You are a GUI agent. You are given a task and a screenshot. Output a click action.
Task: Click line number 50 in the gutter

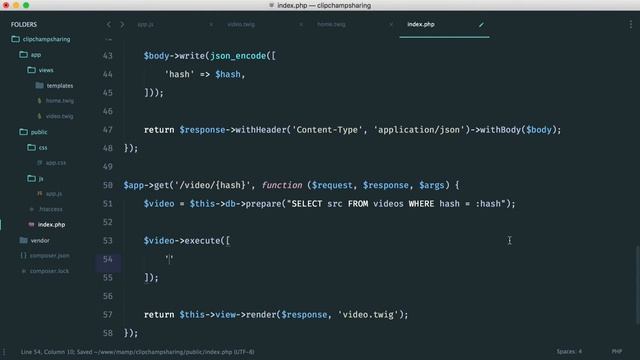coord(108,185)
